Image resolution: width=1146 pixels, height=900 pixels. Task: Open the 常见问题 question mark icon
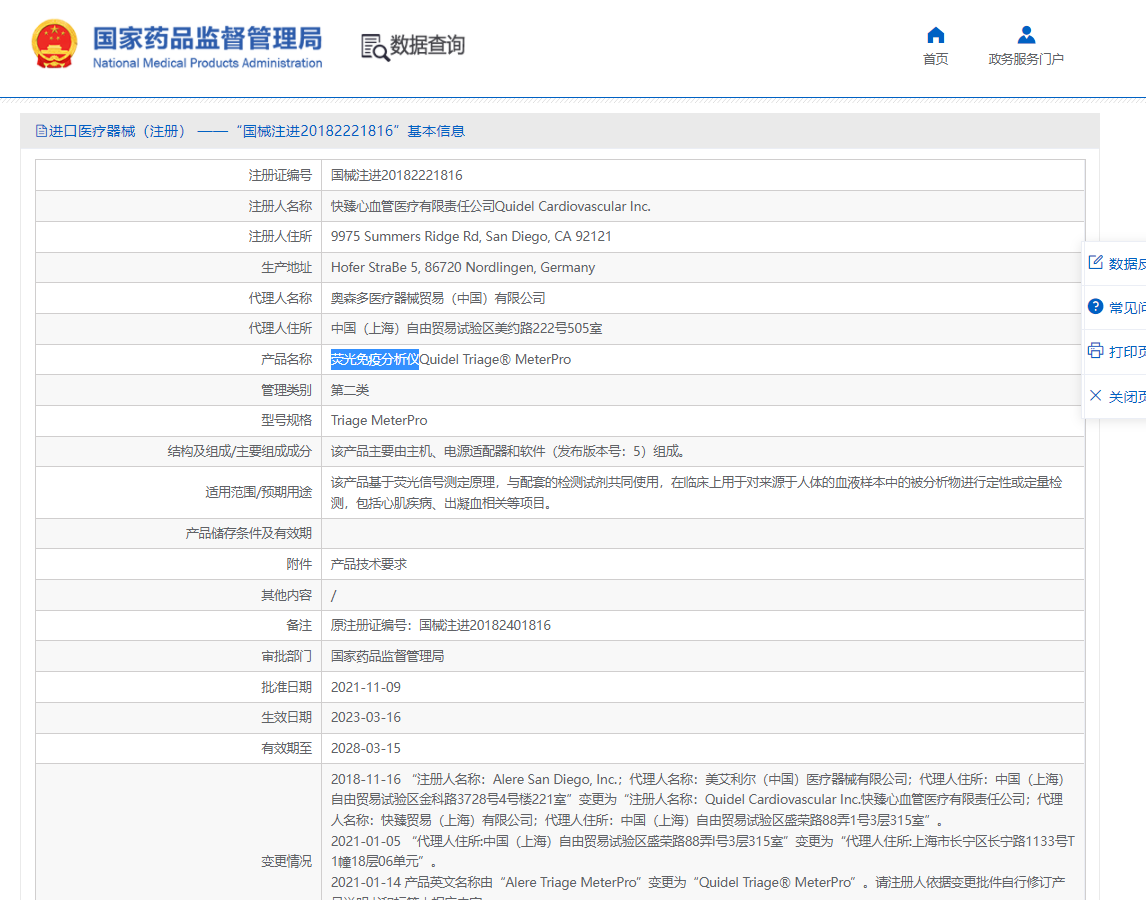click(x=1095, y=306)
